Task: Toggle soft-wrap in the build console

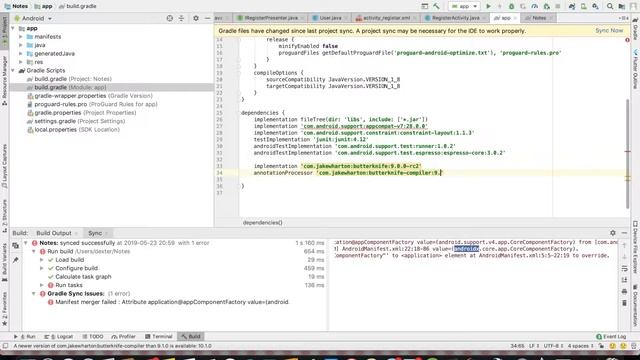Action: pyautogui.click(x=624, y=269)
